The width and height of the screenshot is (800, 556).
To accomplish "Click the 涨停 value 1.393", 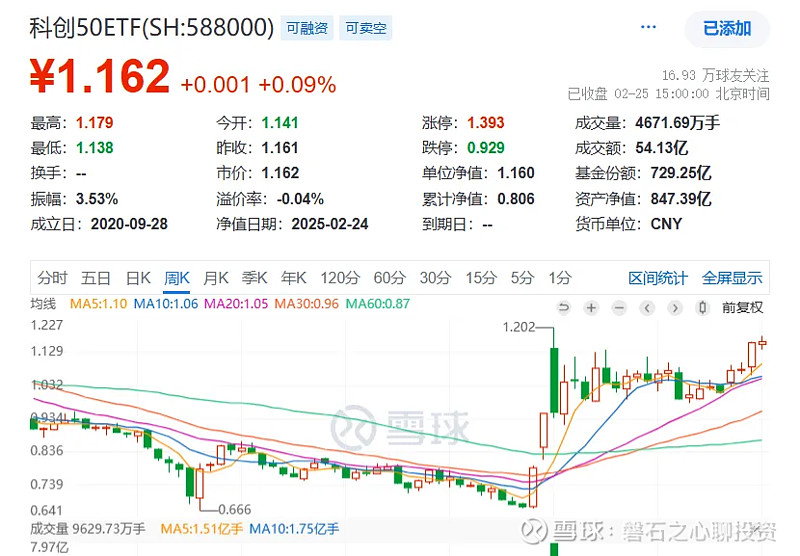I will point(486,123).
